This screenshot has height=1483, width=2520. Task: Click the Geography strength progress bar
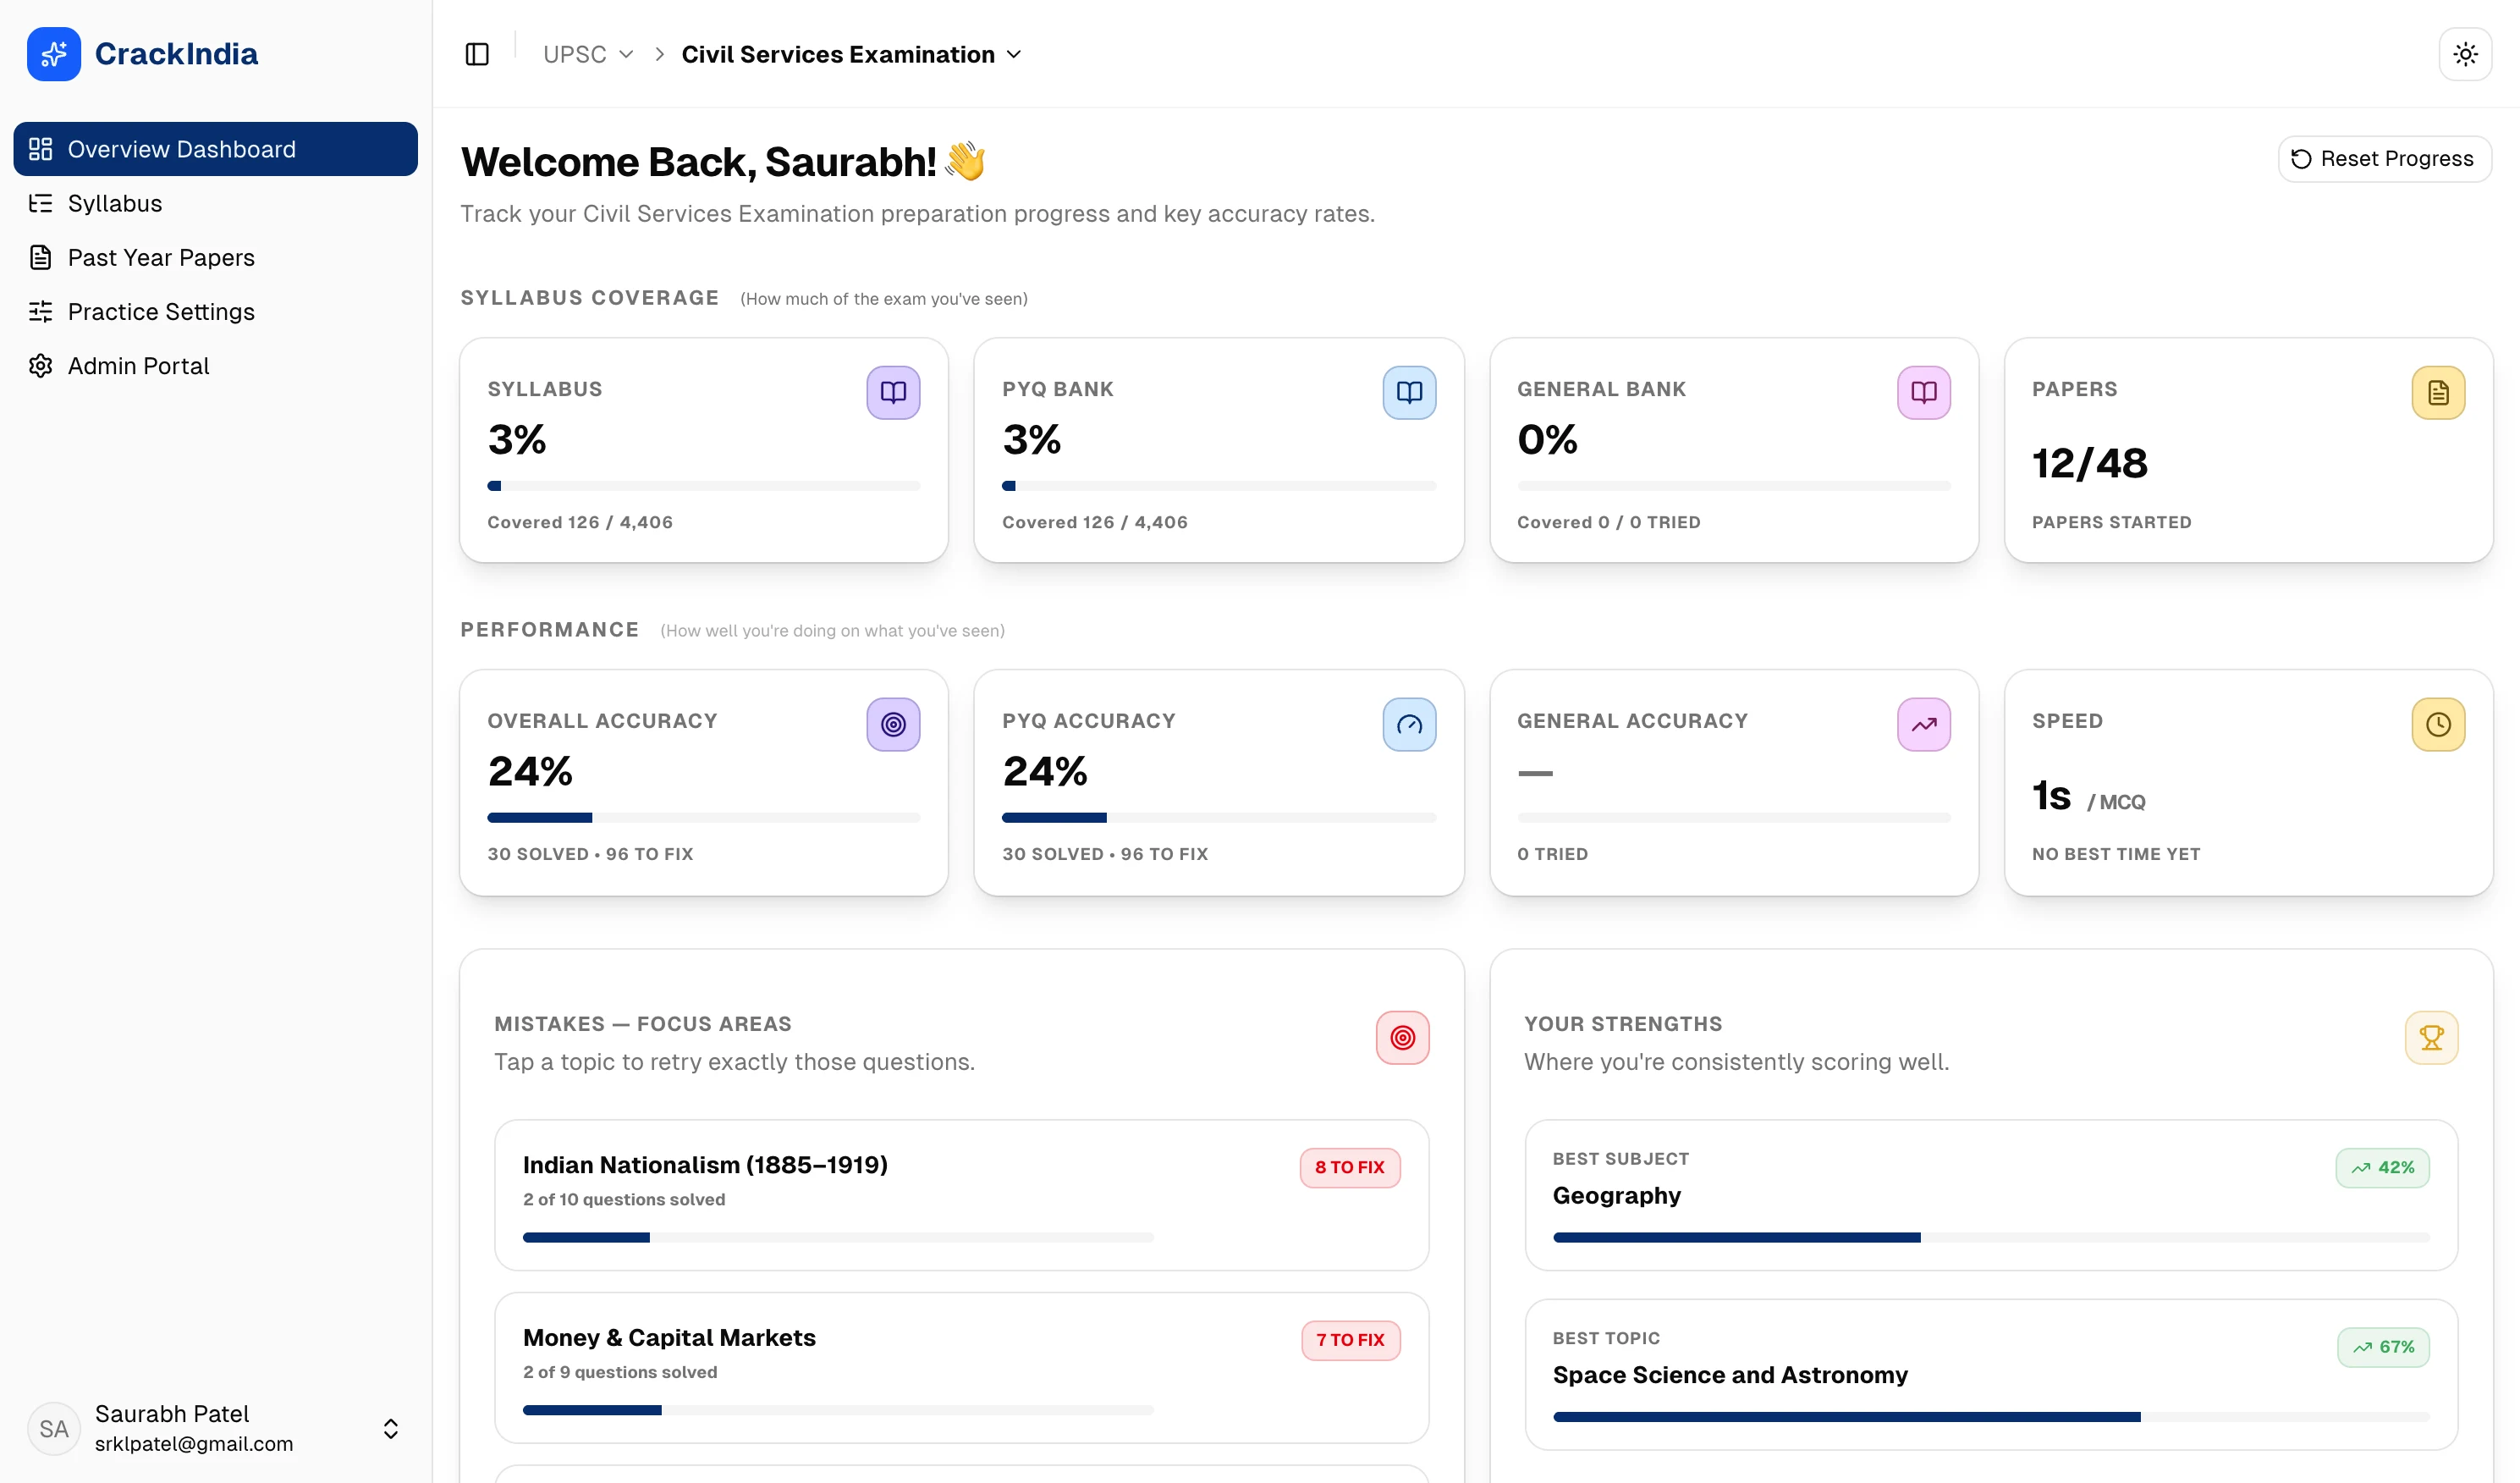tap(1991, 1238)
